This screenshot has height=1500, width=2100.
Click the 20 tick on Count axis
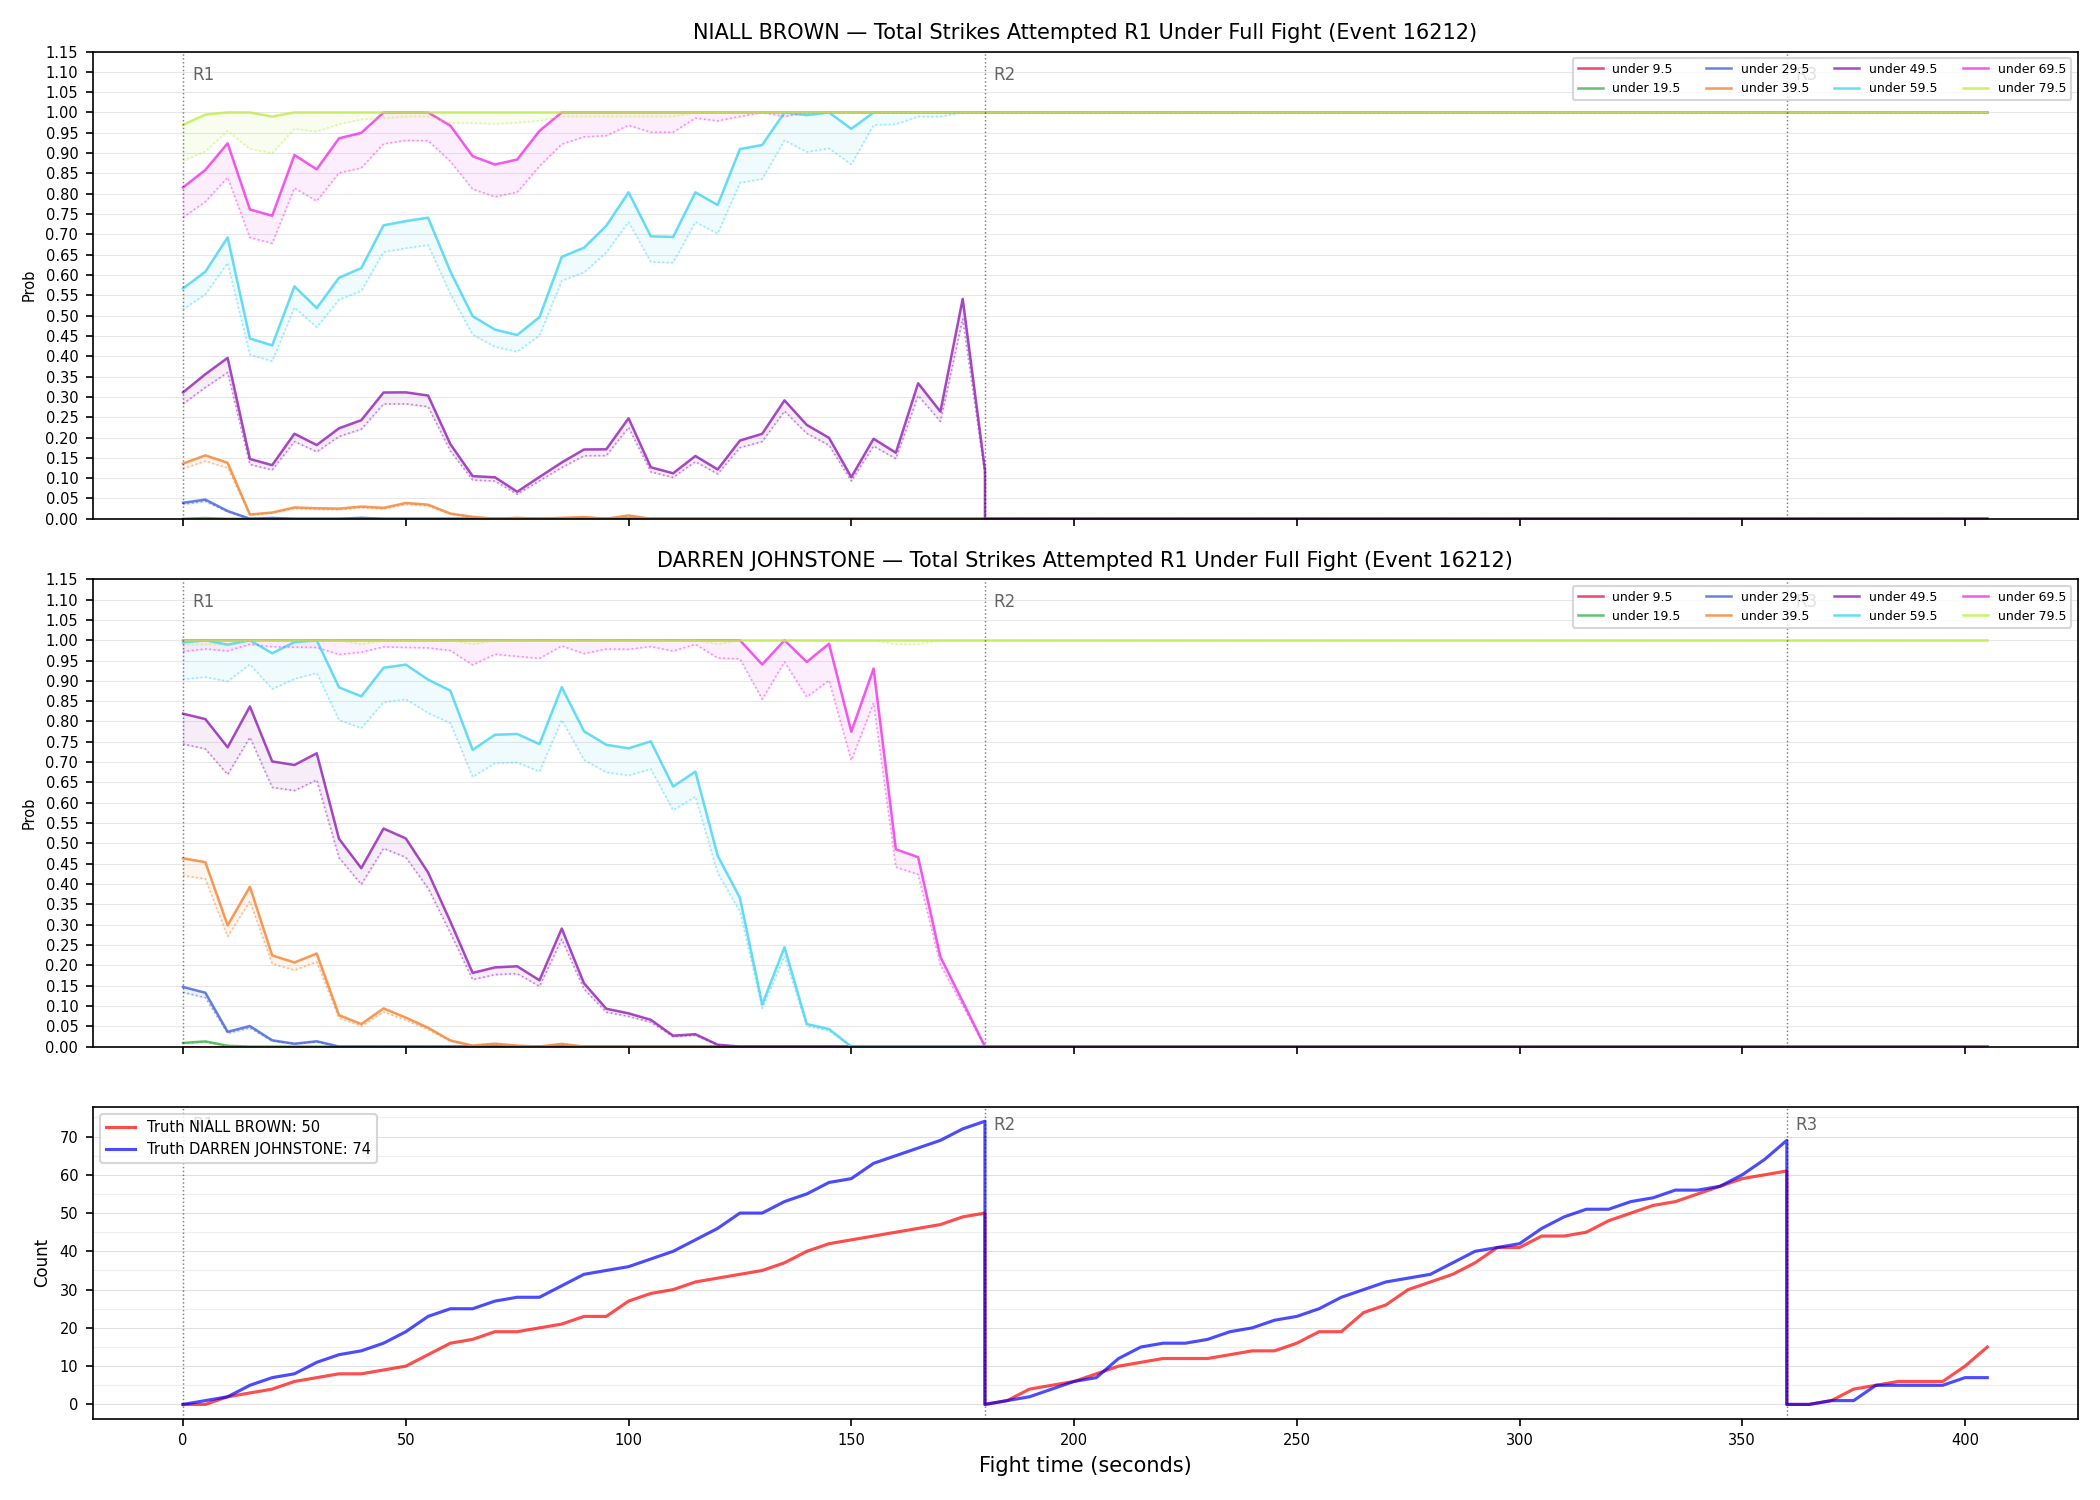pyautogui.click(x=69, y=1328)
